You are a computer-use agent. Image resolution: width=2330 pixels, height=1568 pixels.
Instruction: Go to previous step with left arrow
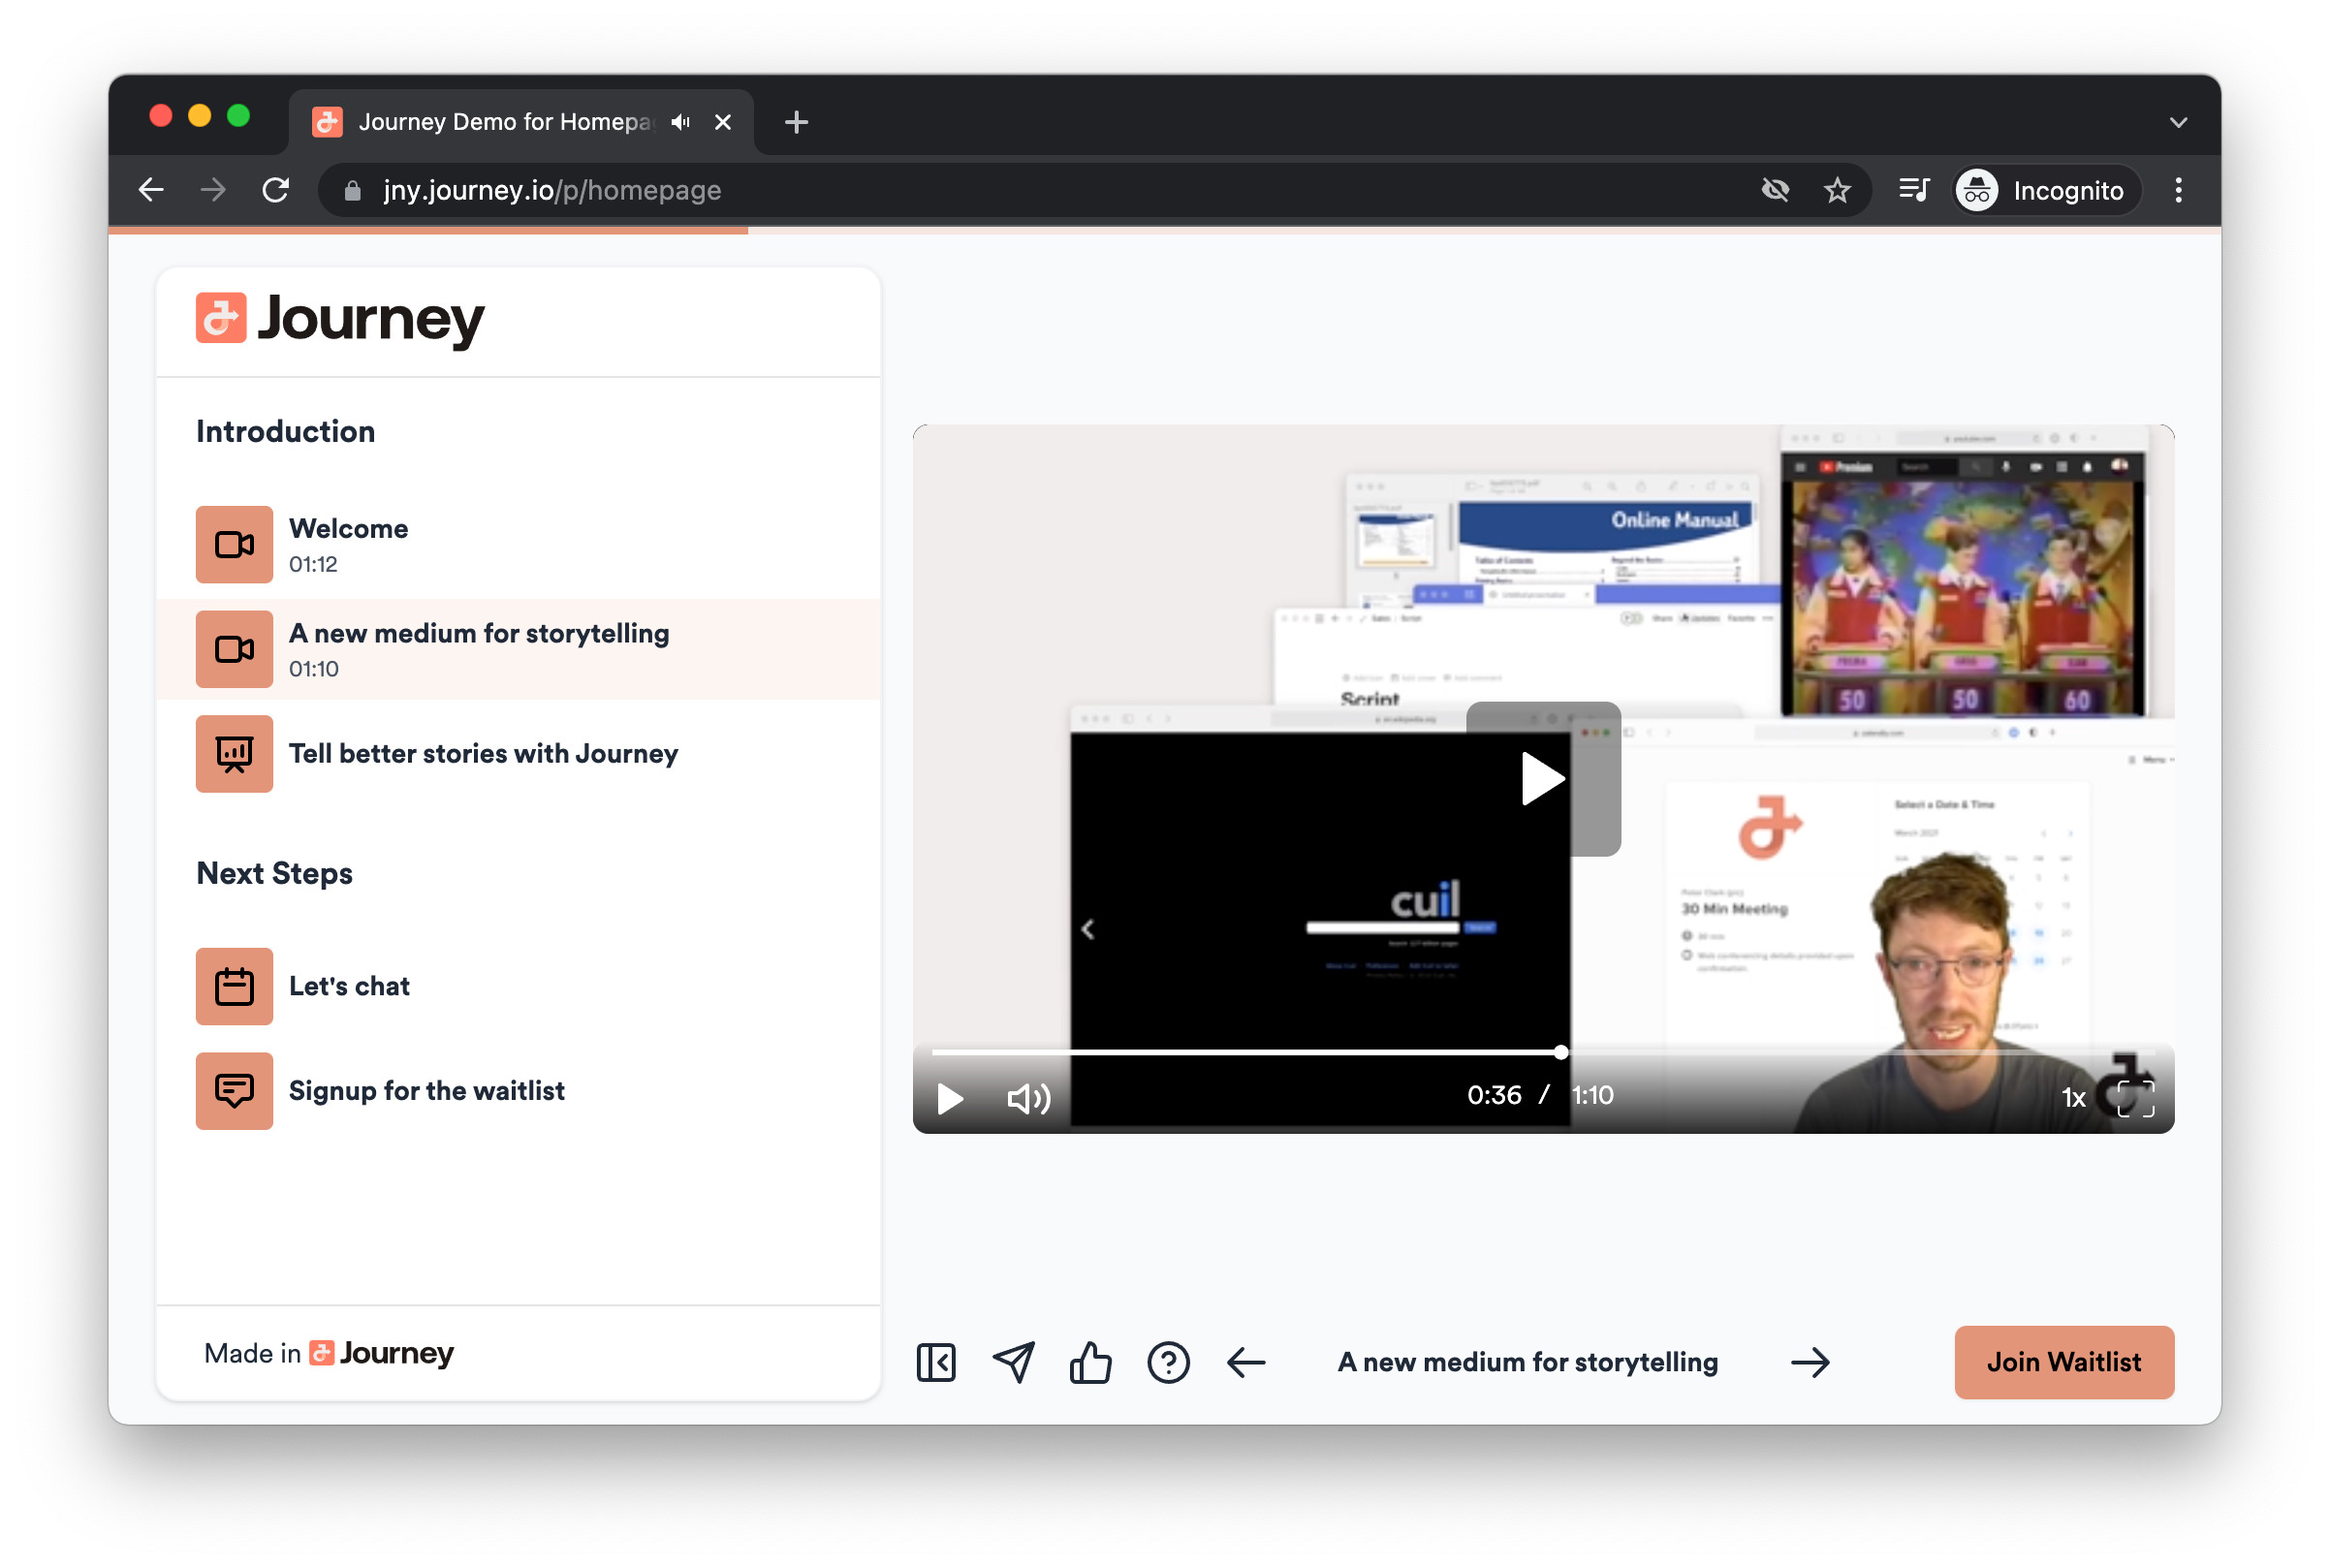pyautogui.click(x=1246, y=1363)
